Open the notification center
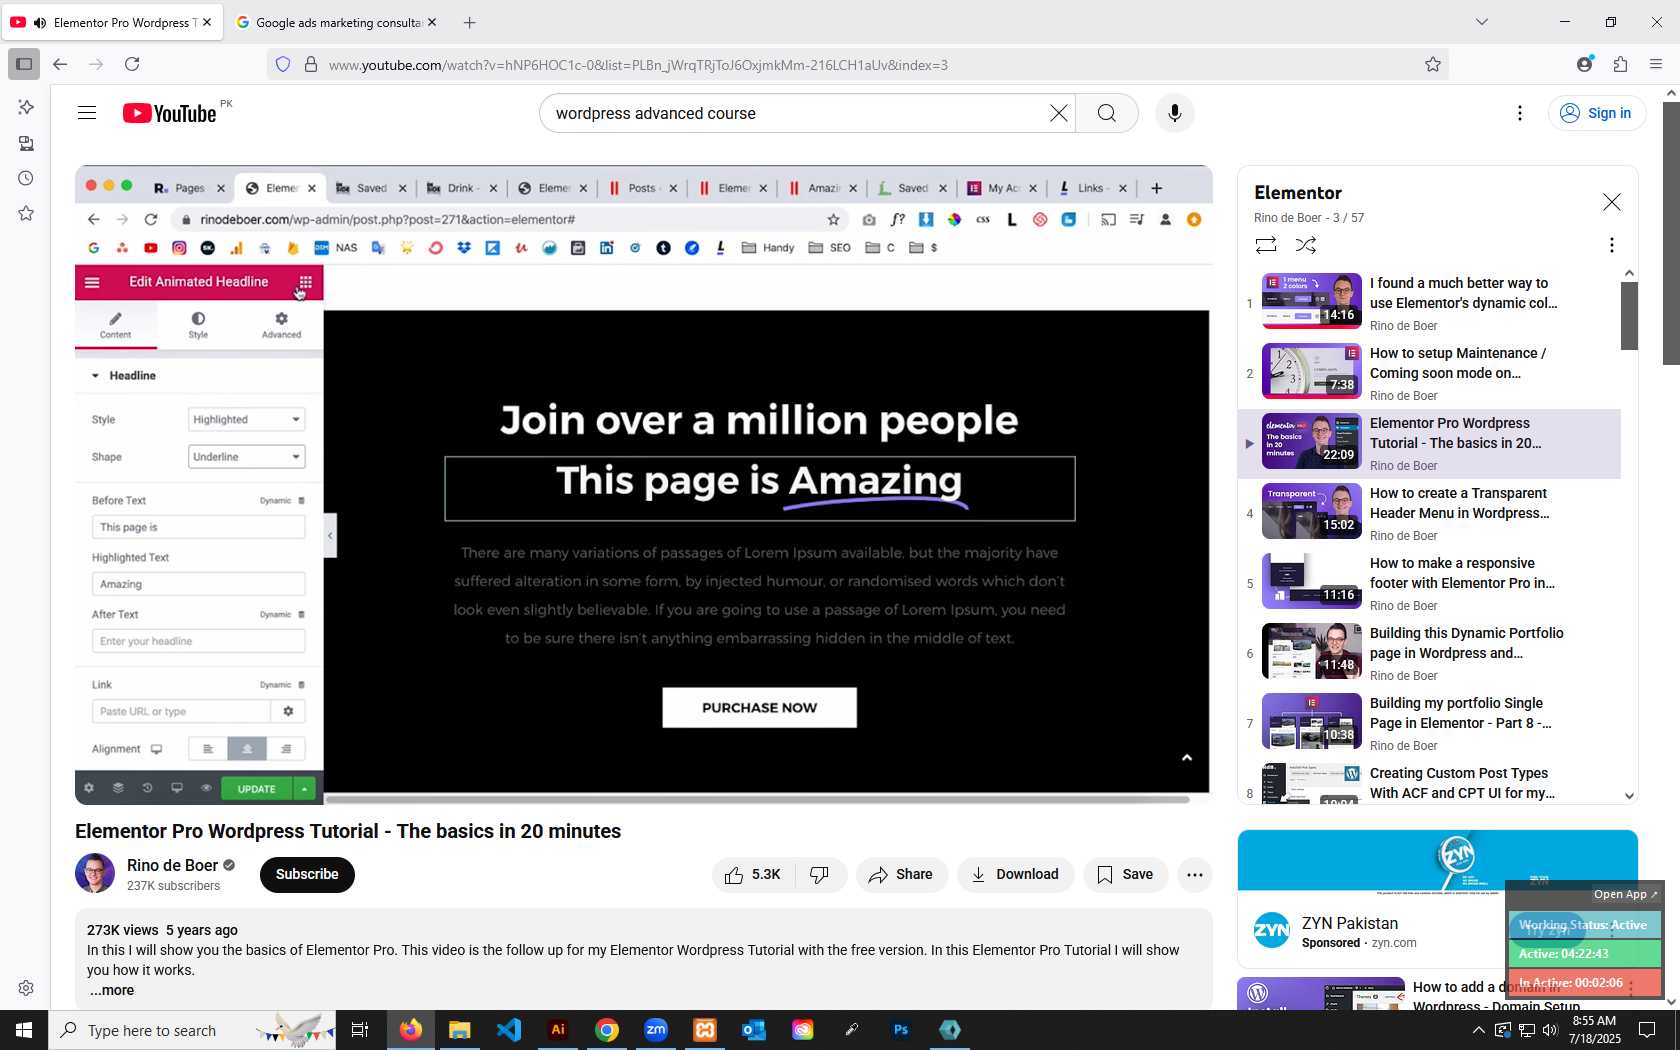Screen dimensions: 1680x1050 (x=1647, y=1030)
